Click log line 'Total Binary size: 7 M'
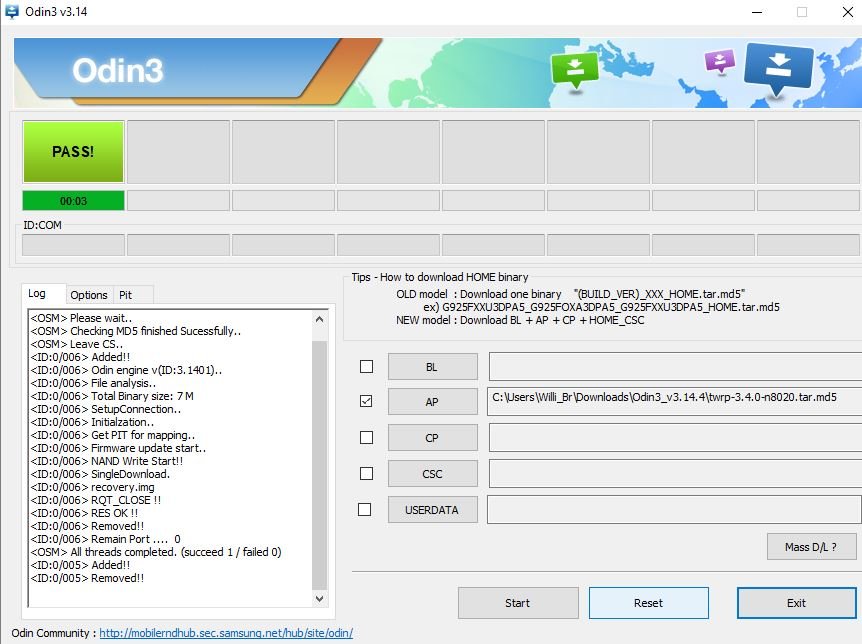The image size is (862, 644). pos(112,396)
